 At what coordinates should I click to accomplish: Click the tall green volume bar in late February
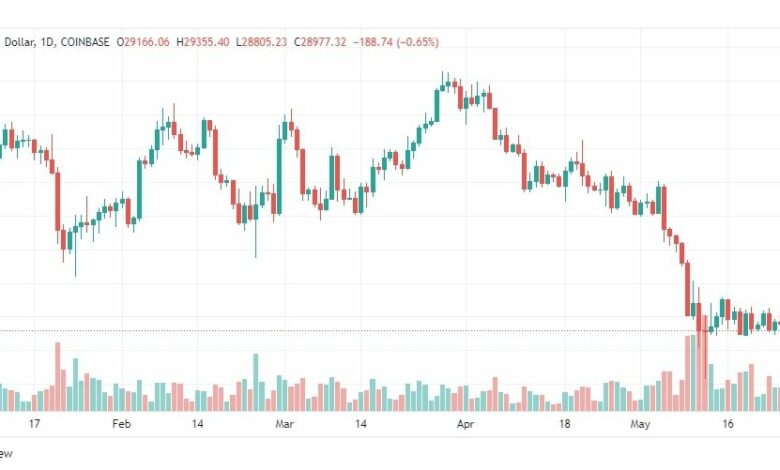click(256, 382)
